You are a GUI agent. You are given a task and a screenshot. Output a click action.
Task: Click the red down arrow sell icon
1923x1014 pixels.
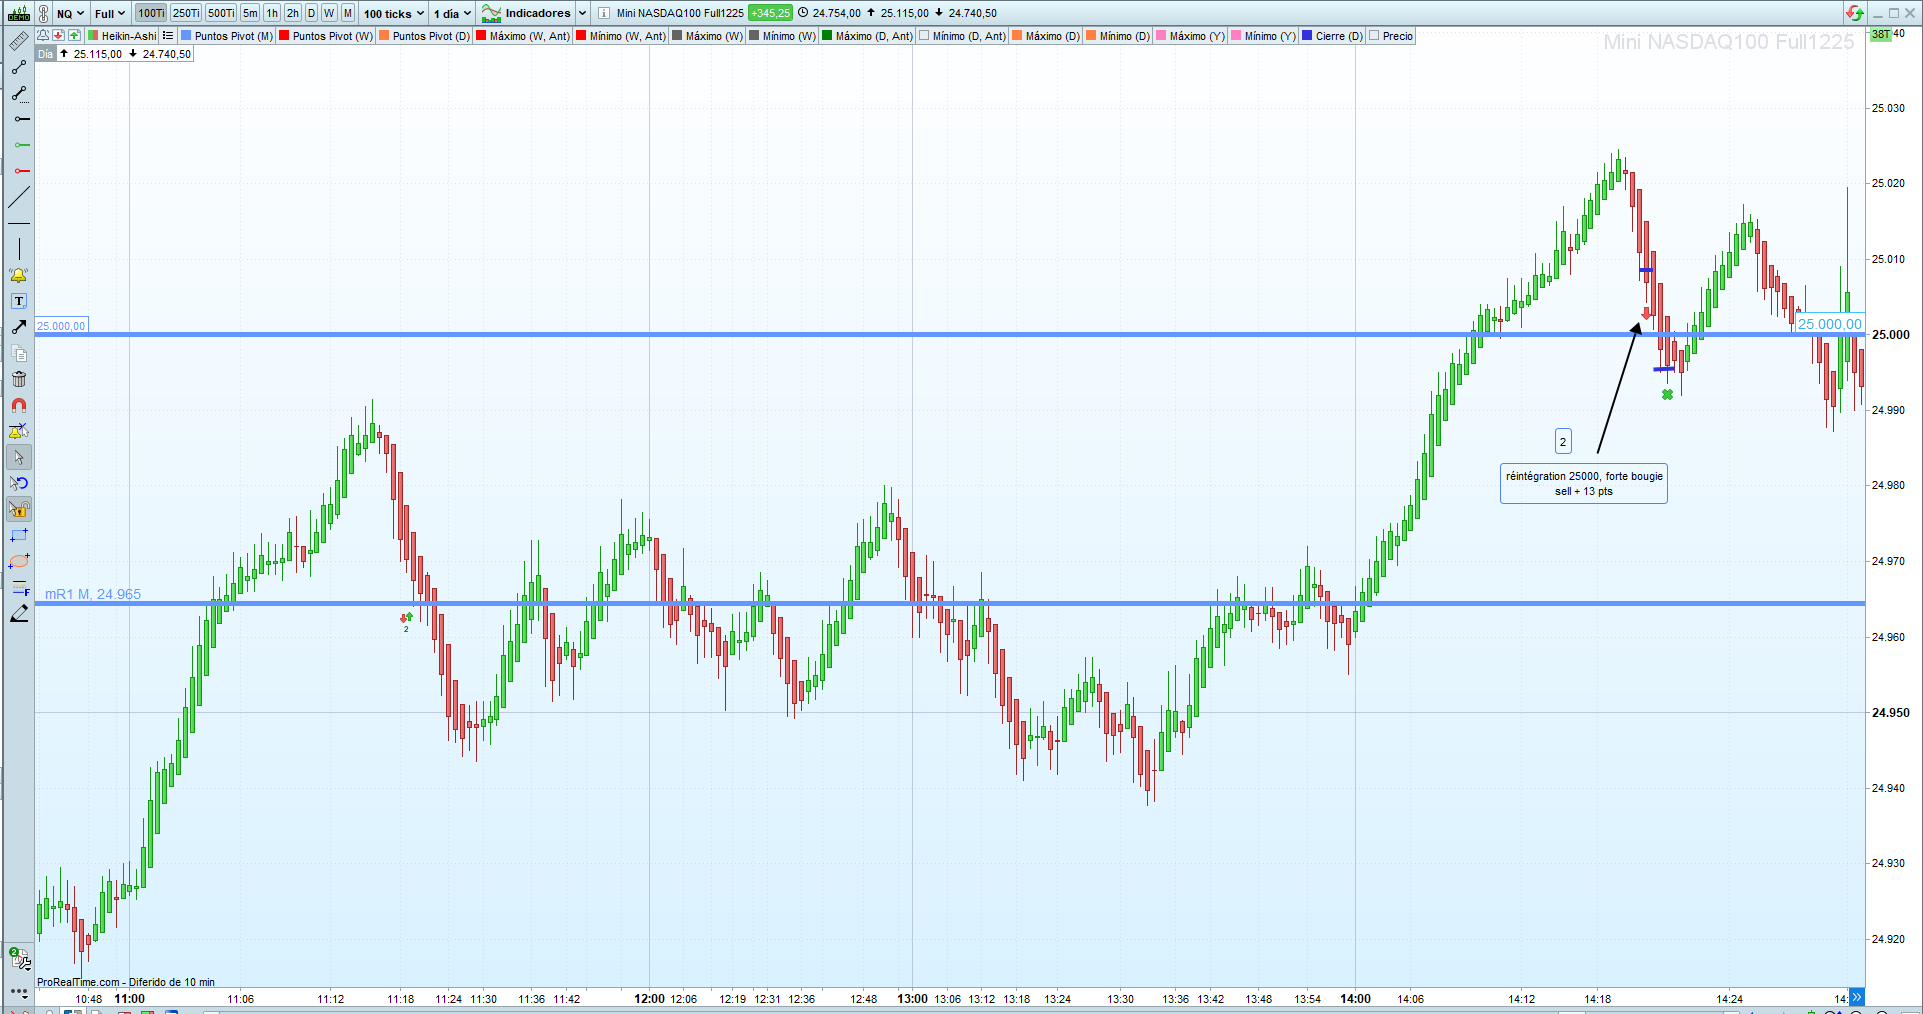coord(59,36)
